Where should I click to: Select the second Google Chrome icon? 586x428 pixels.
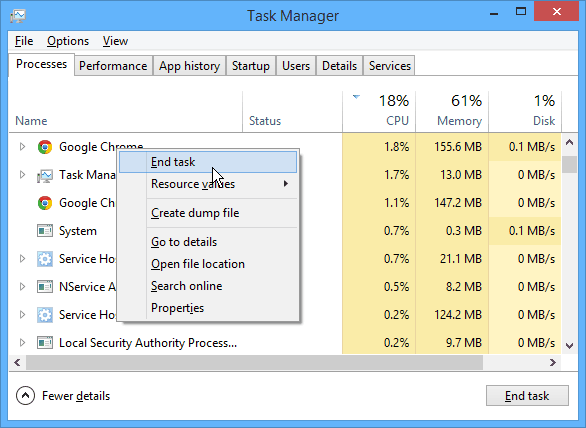coord(45,203)
